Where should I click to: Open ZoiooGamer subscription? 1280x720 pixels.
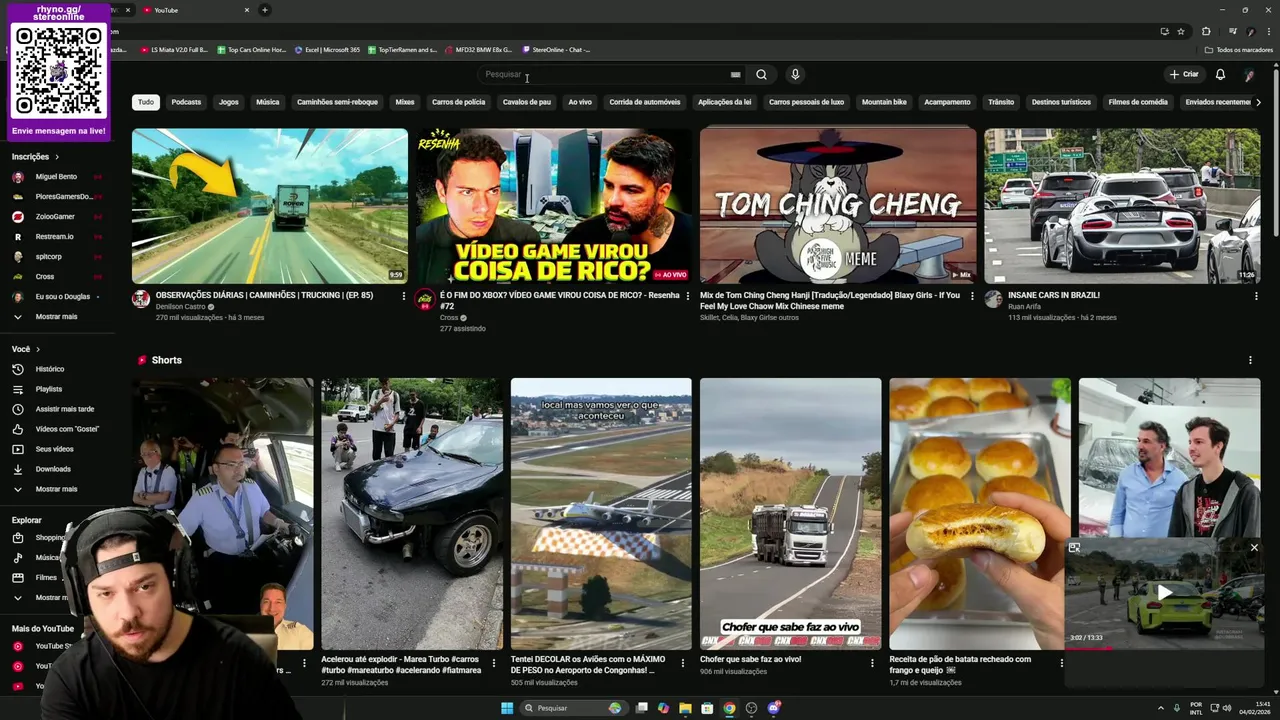55,217
